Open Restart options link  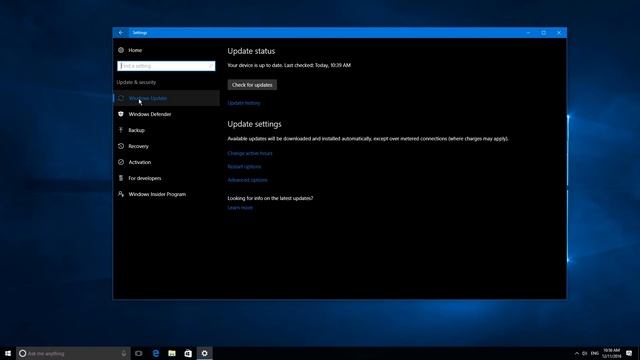tap(244, 167)
